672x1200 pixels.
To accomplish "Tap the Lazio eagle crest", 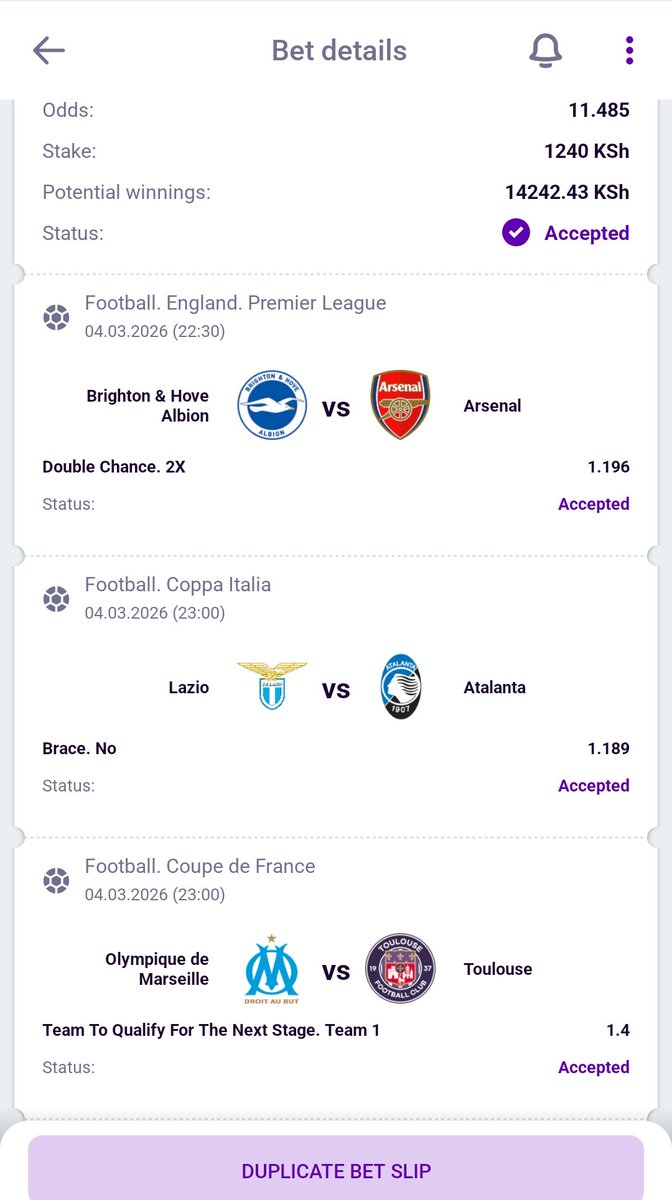I will pyautogui.click(x=272, y=687).
